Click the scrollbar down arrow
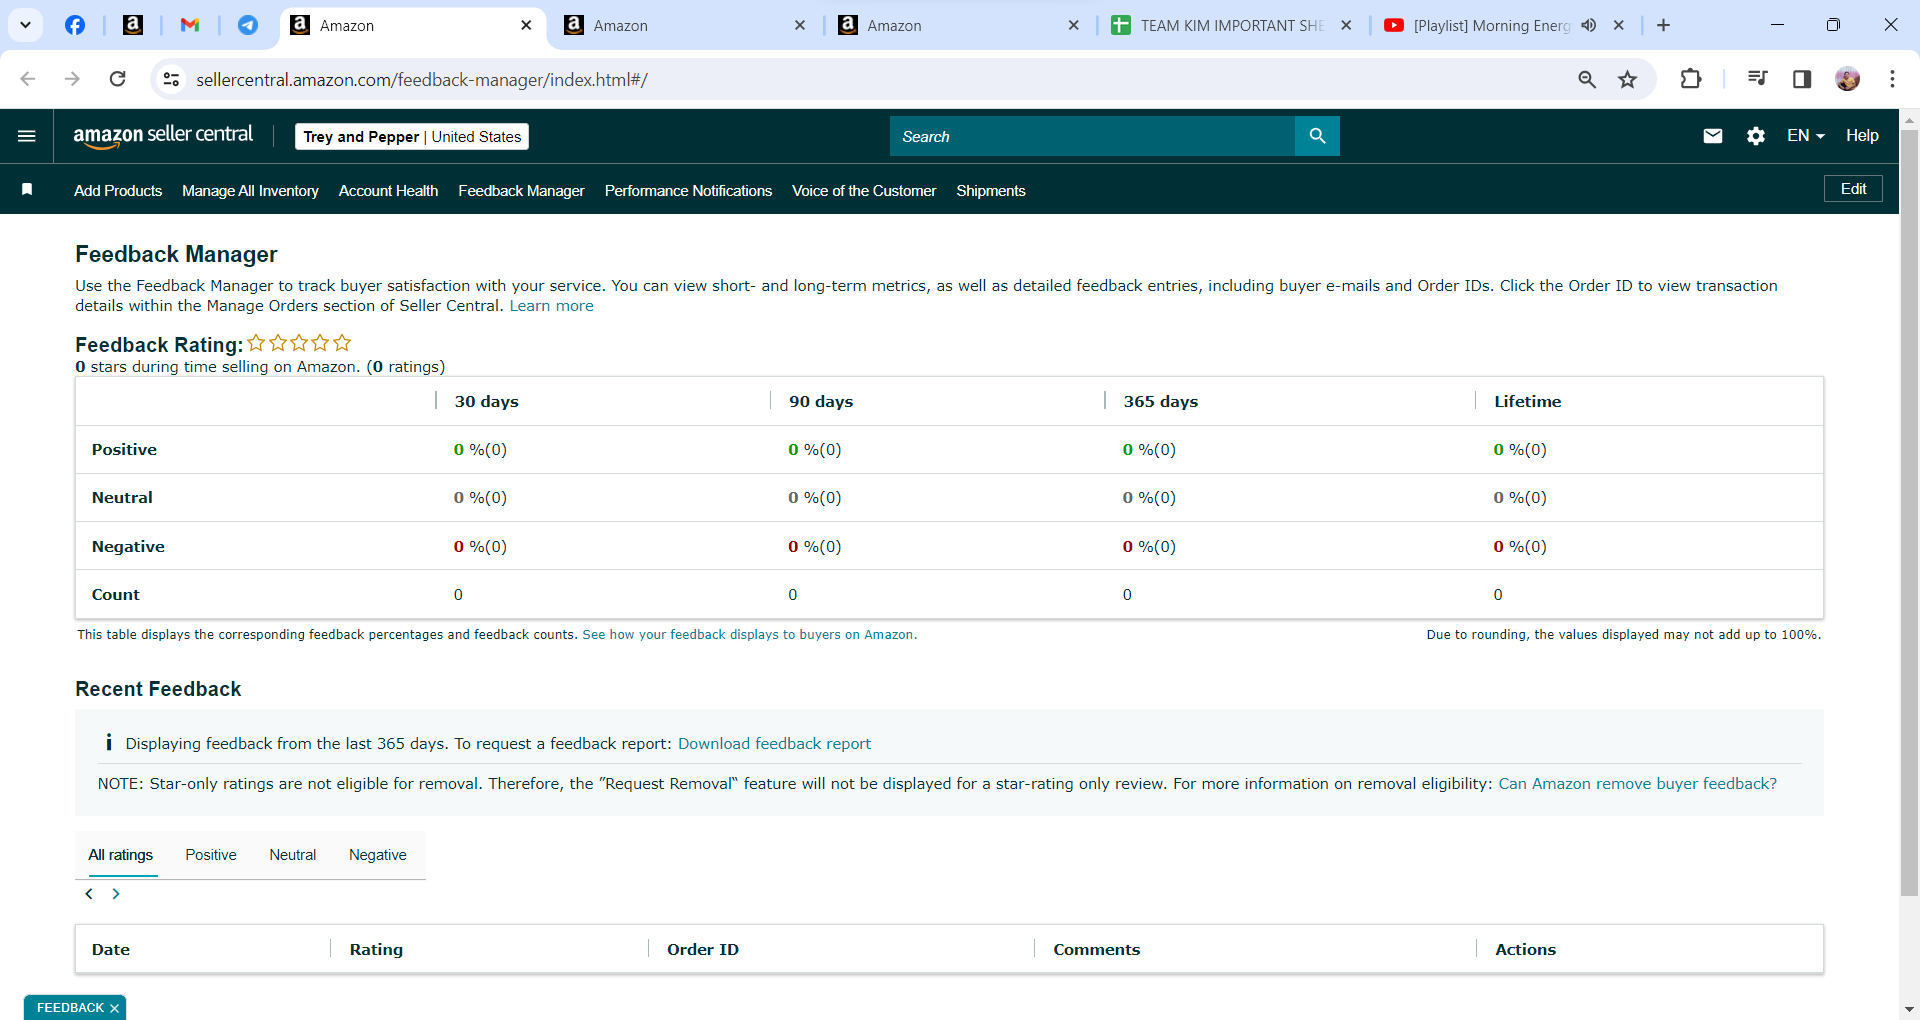Viewport: 1920px width, 1020px height. click(1909, 1010)
